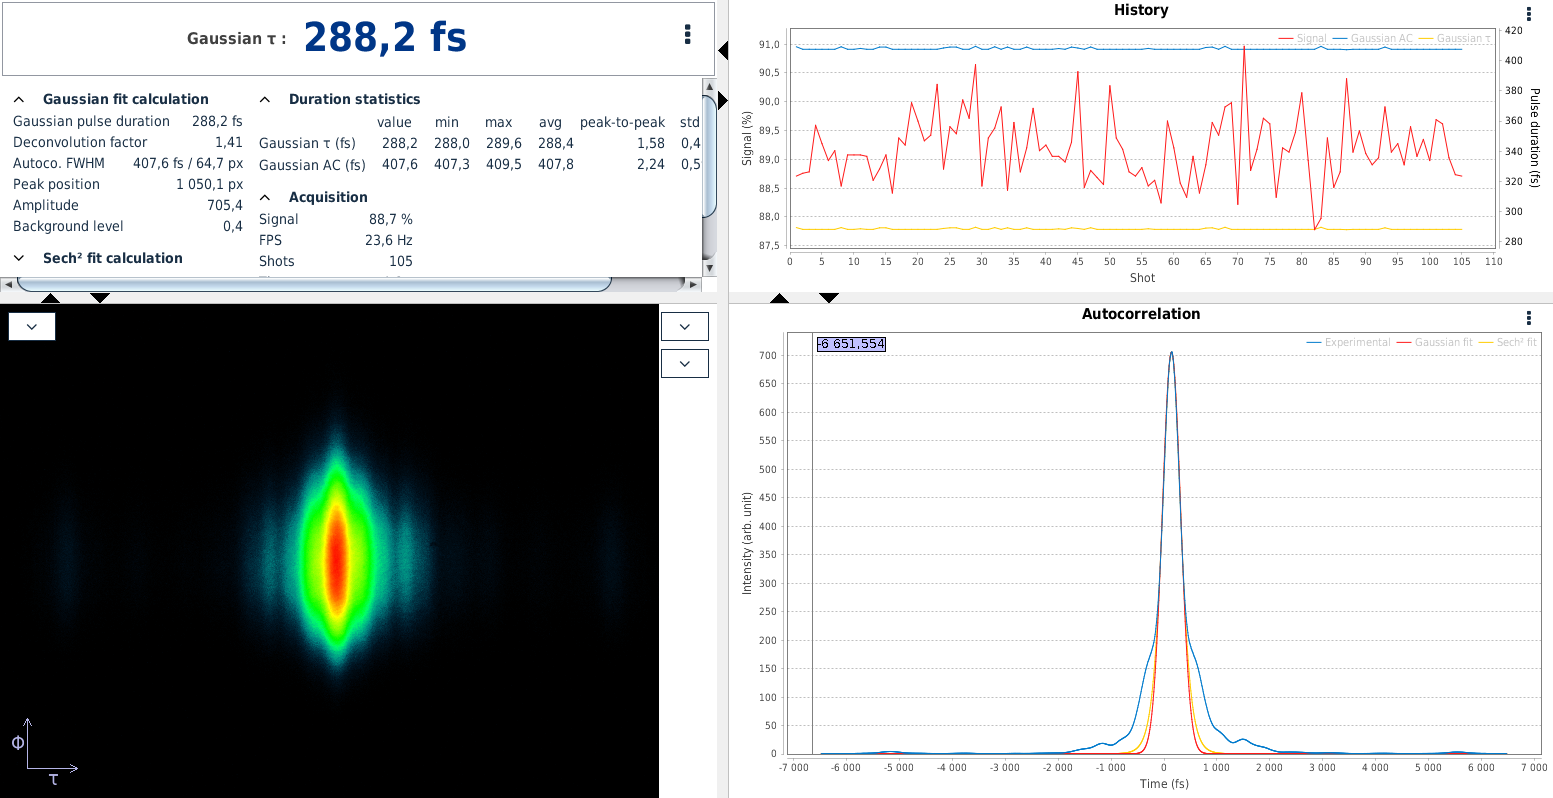Click the up triangle above the camera image

(x=51, y=297)
